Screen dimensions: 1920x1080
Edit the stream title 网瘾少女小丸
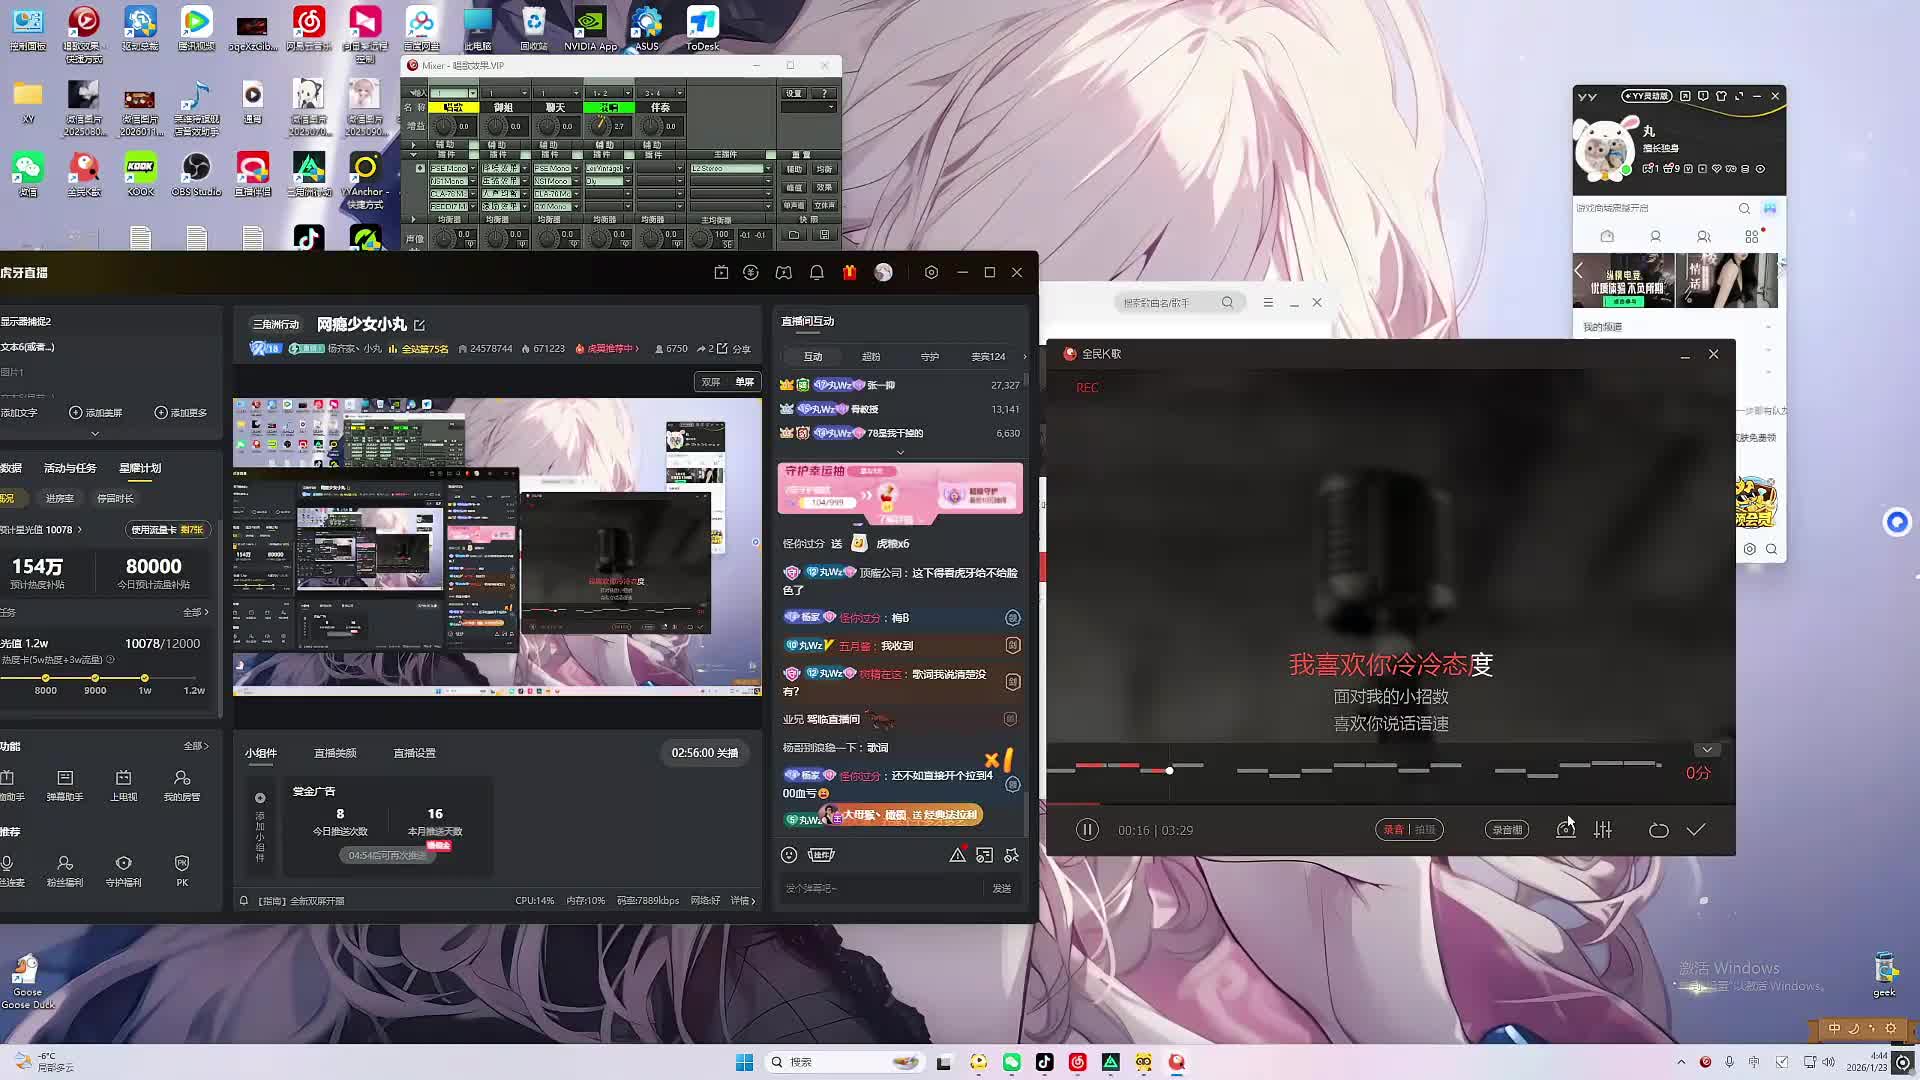[420, 325]
